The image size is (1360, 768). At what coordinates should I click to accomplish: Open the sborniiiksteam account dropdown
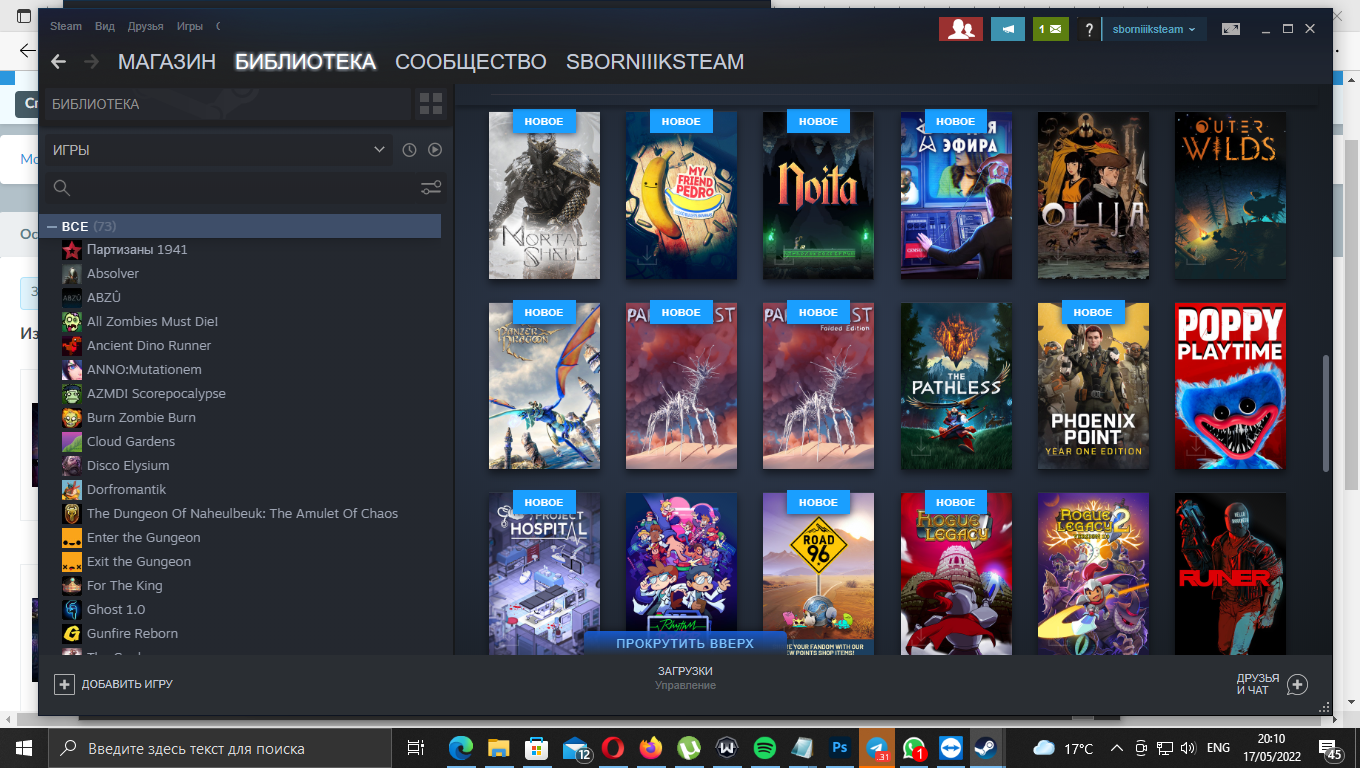[1154, 29]
